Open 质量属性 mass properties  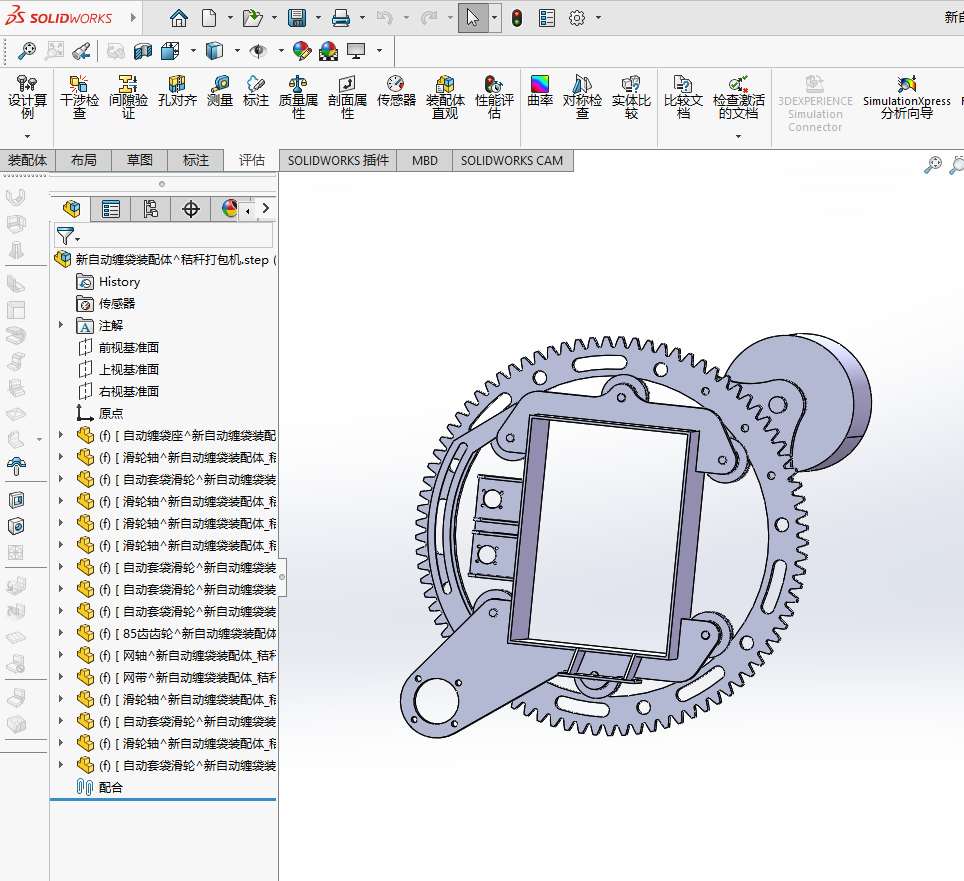click(298, 97)
